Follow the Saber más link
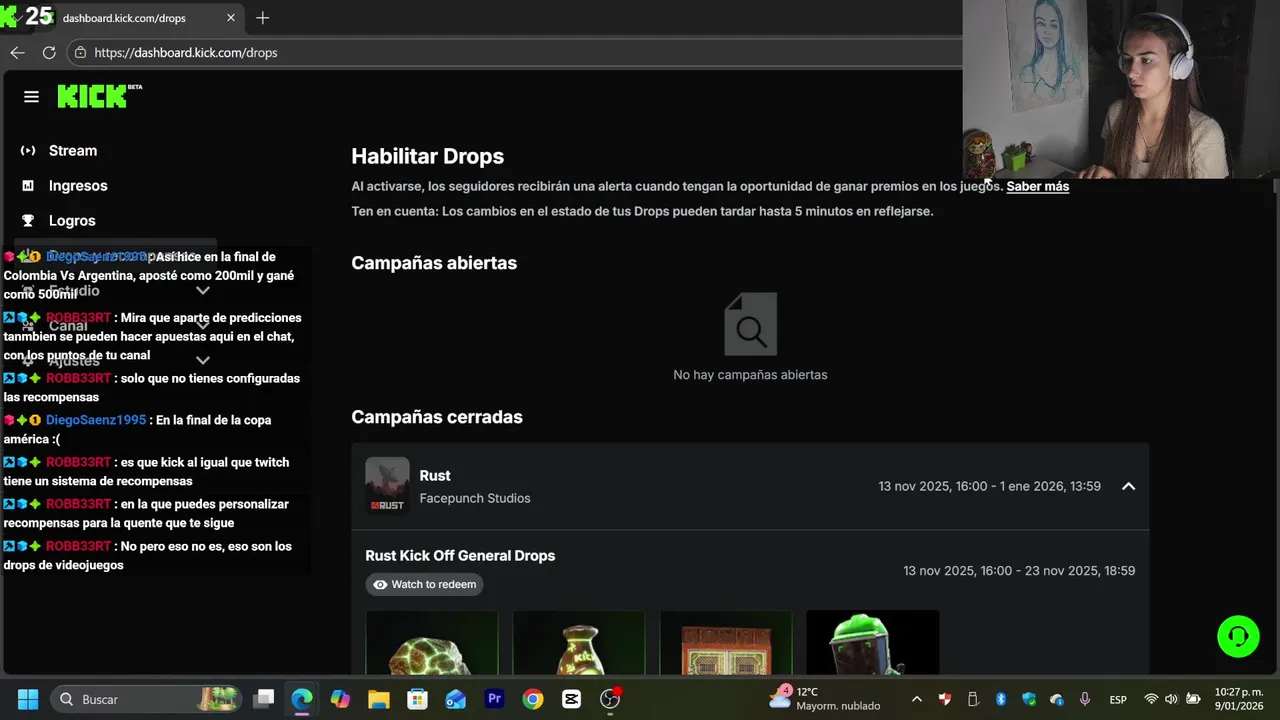 point(1038,186)
